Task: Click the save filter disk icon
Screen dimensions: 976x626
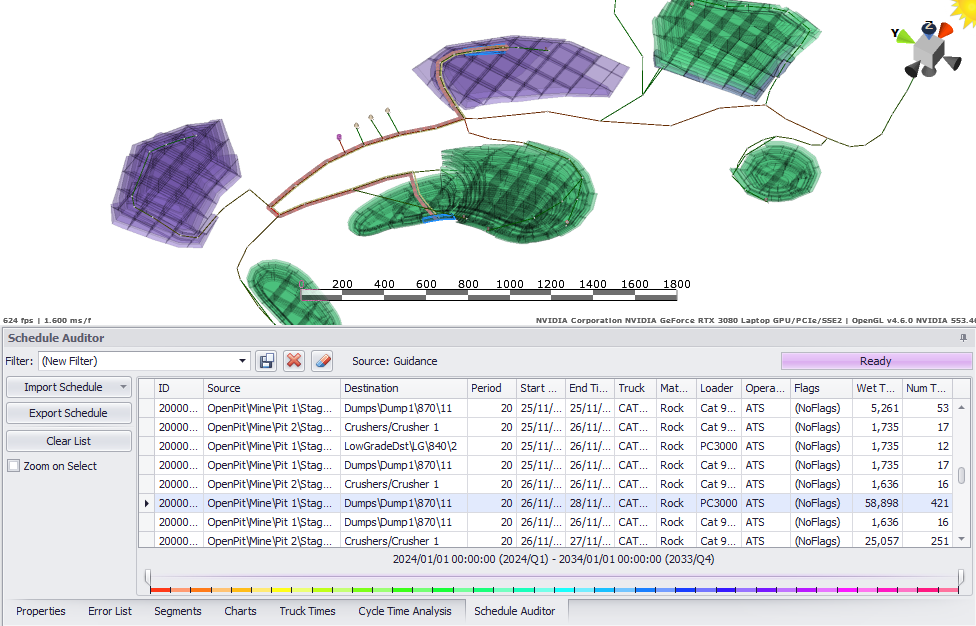Action: click(266, 361)
